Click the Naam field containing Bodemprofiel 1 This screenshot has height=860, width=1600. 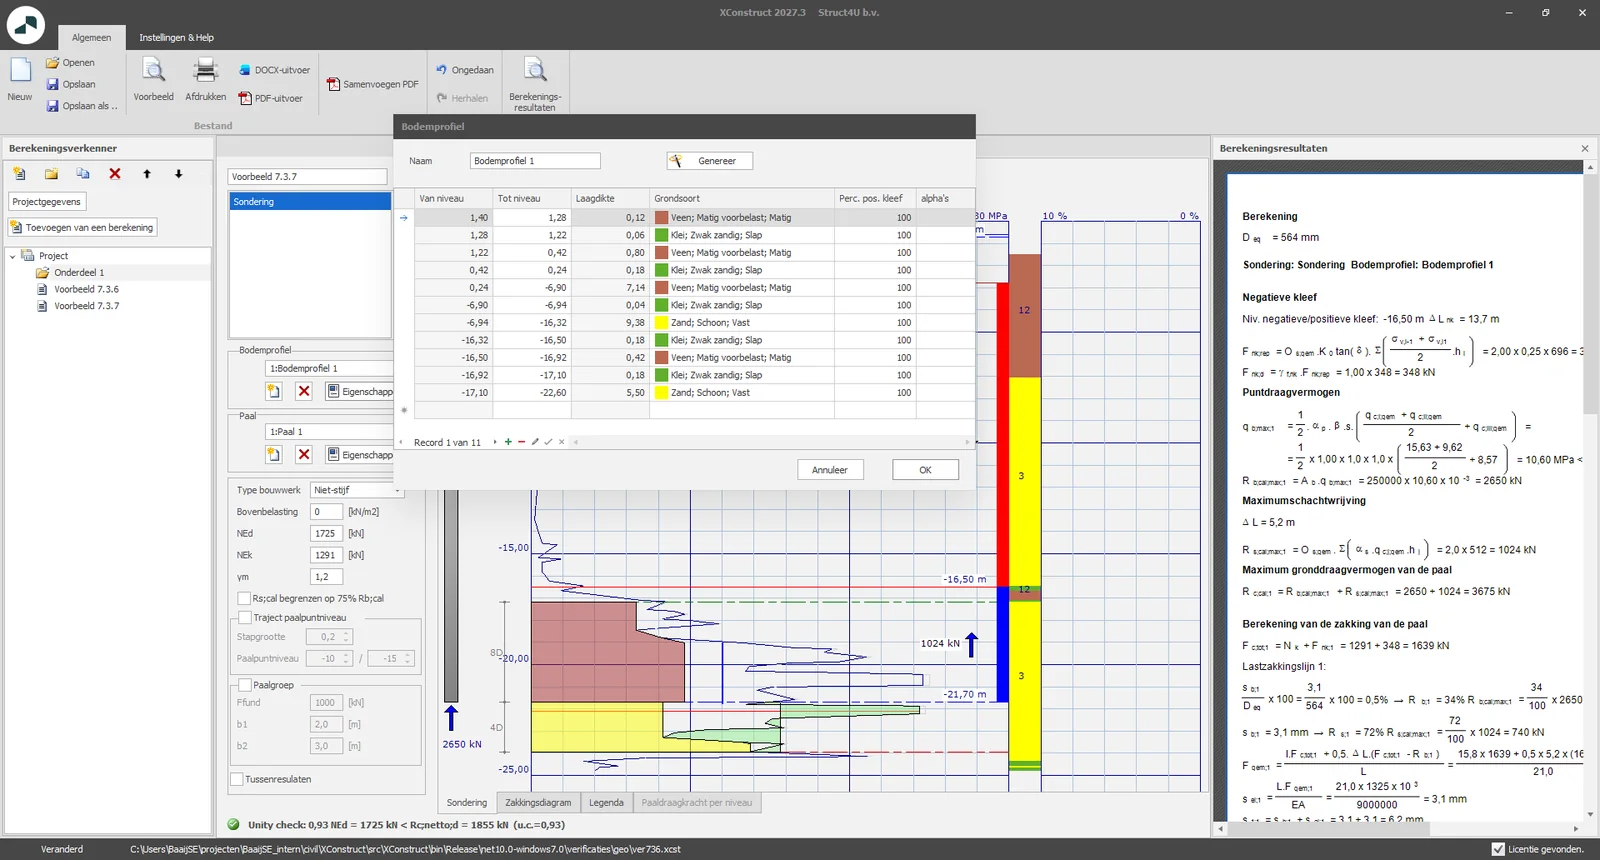tap(535, 161)
